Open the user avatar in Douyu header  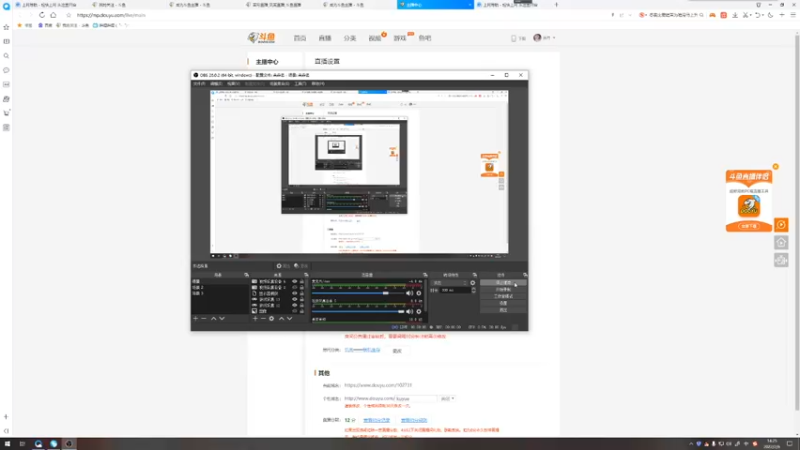pyautogui.click(x=537, y=38)
